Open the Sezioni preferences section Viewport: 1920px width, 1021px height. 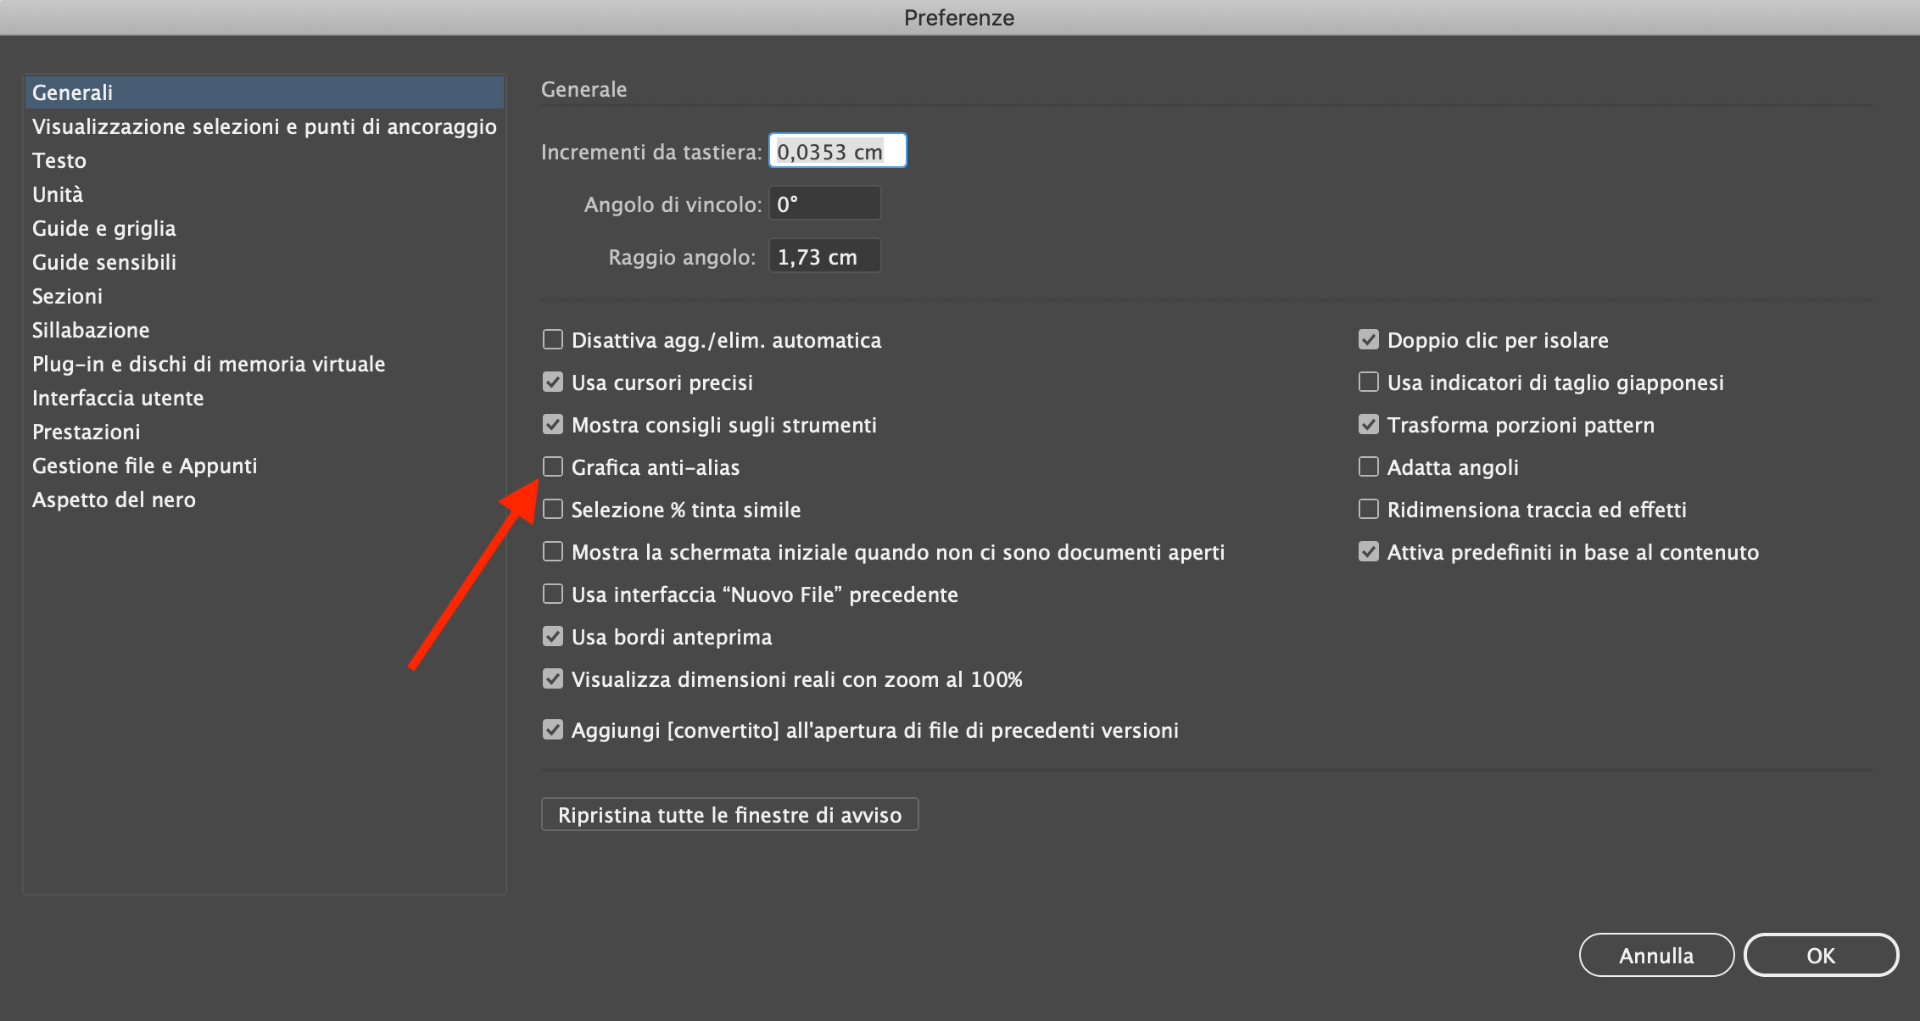pyautogui.click(x=264, y=296)
